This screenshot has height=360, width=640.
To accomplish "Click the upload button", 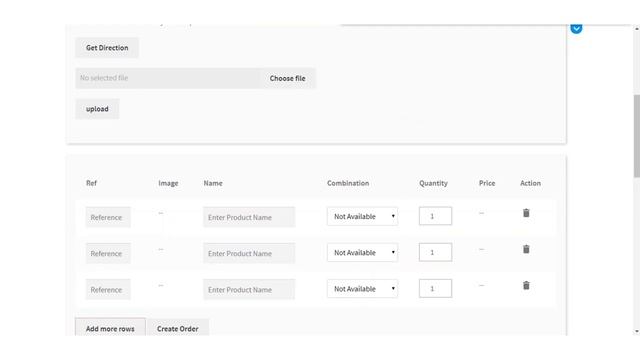I will coord(97,109).
